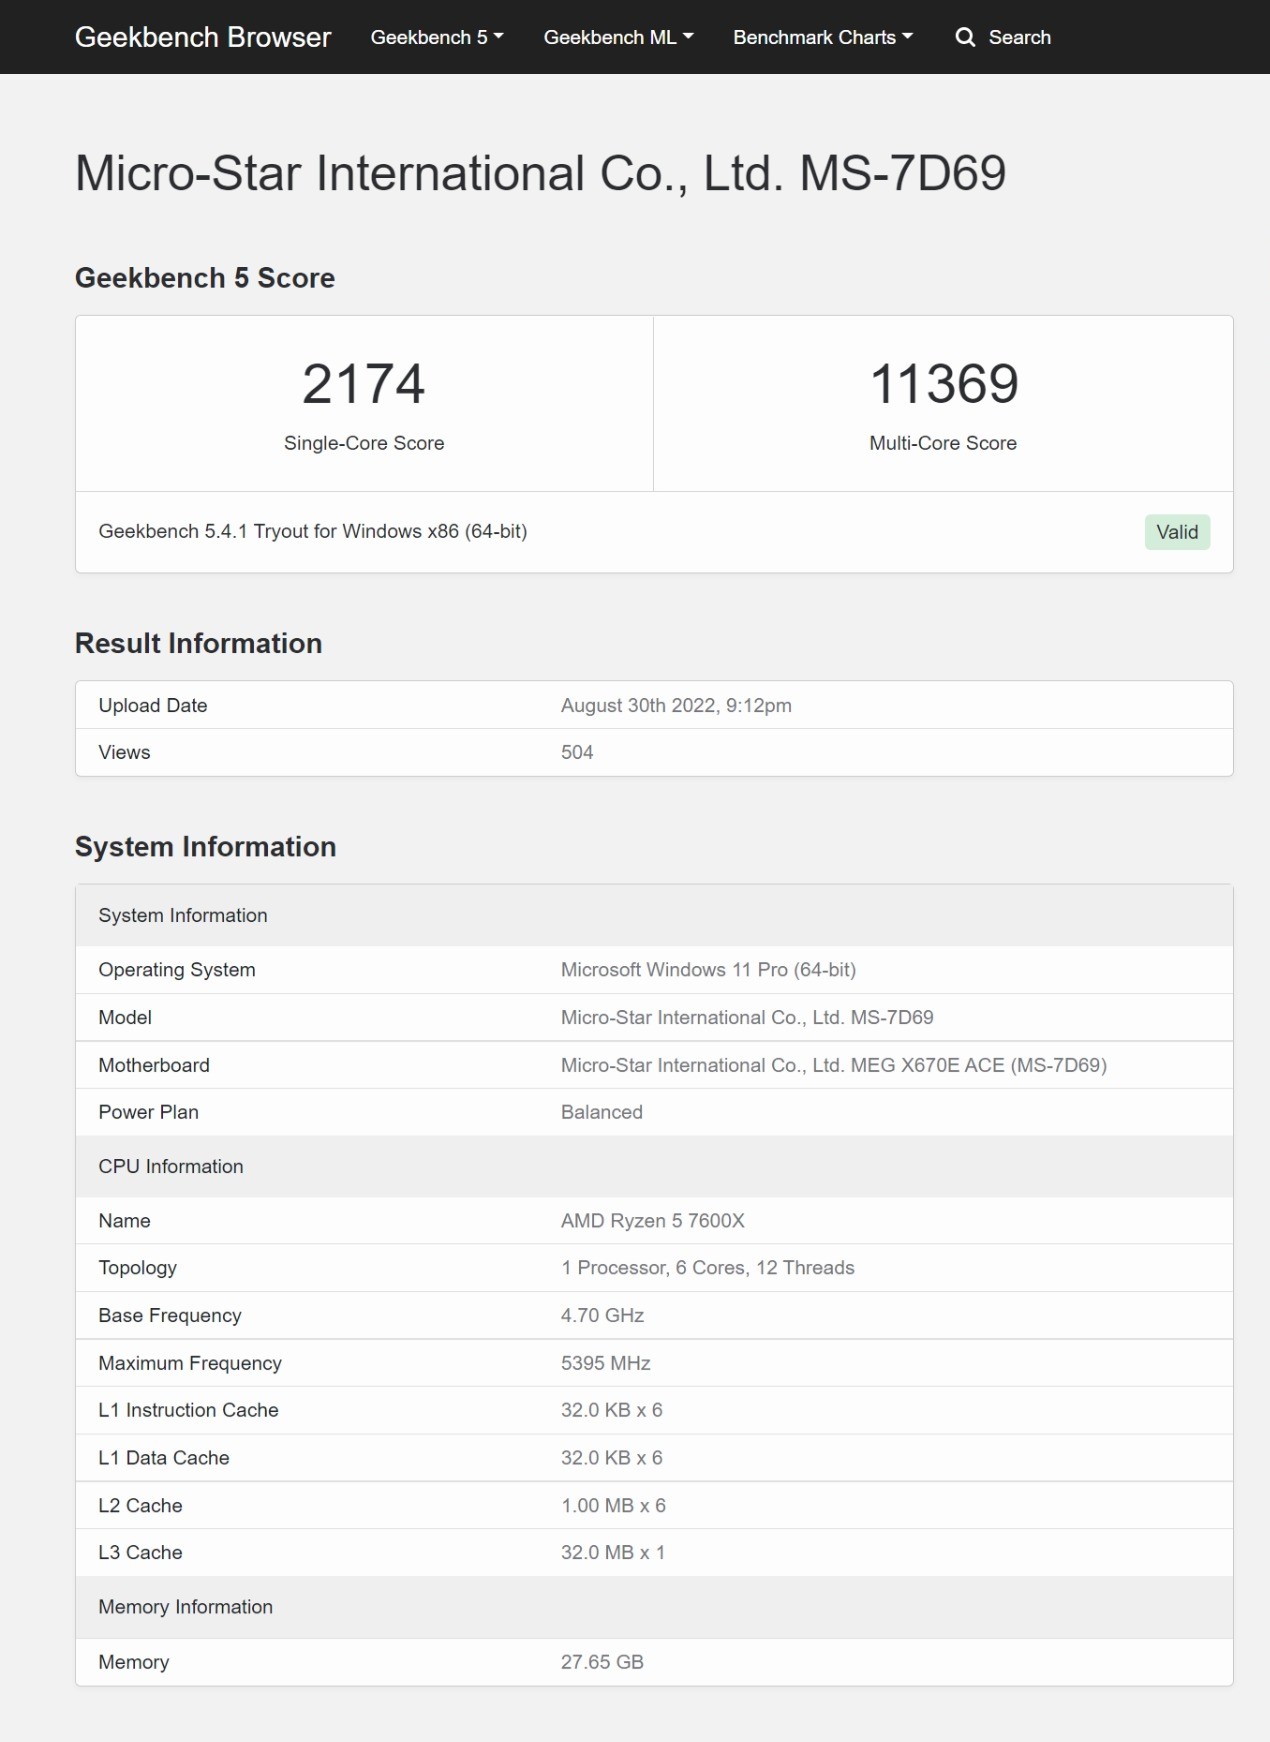Select the 11369 multi-core score value

pyautogui.click(x=944, y=384)
